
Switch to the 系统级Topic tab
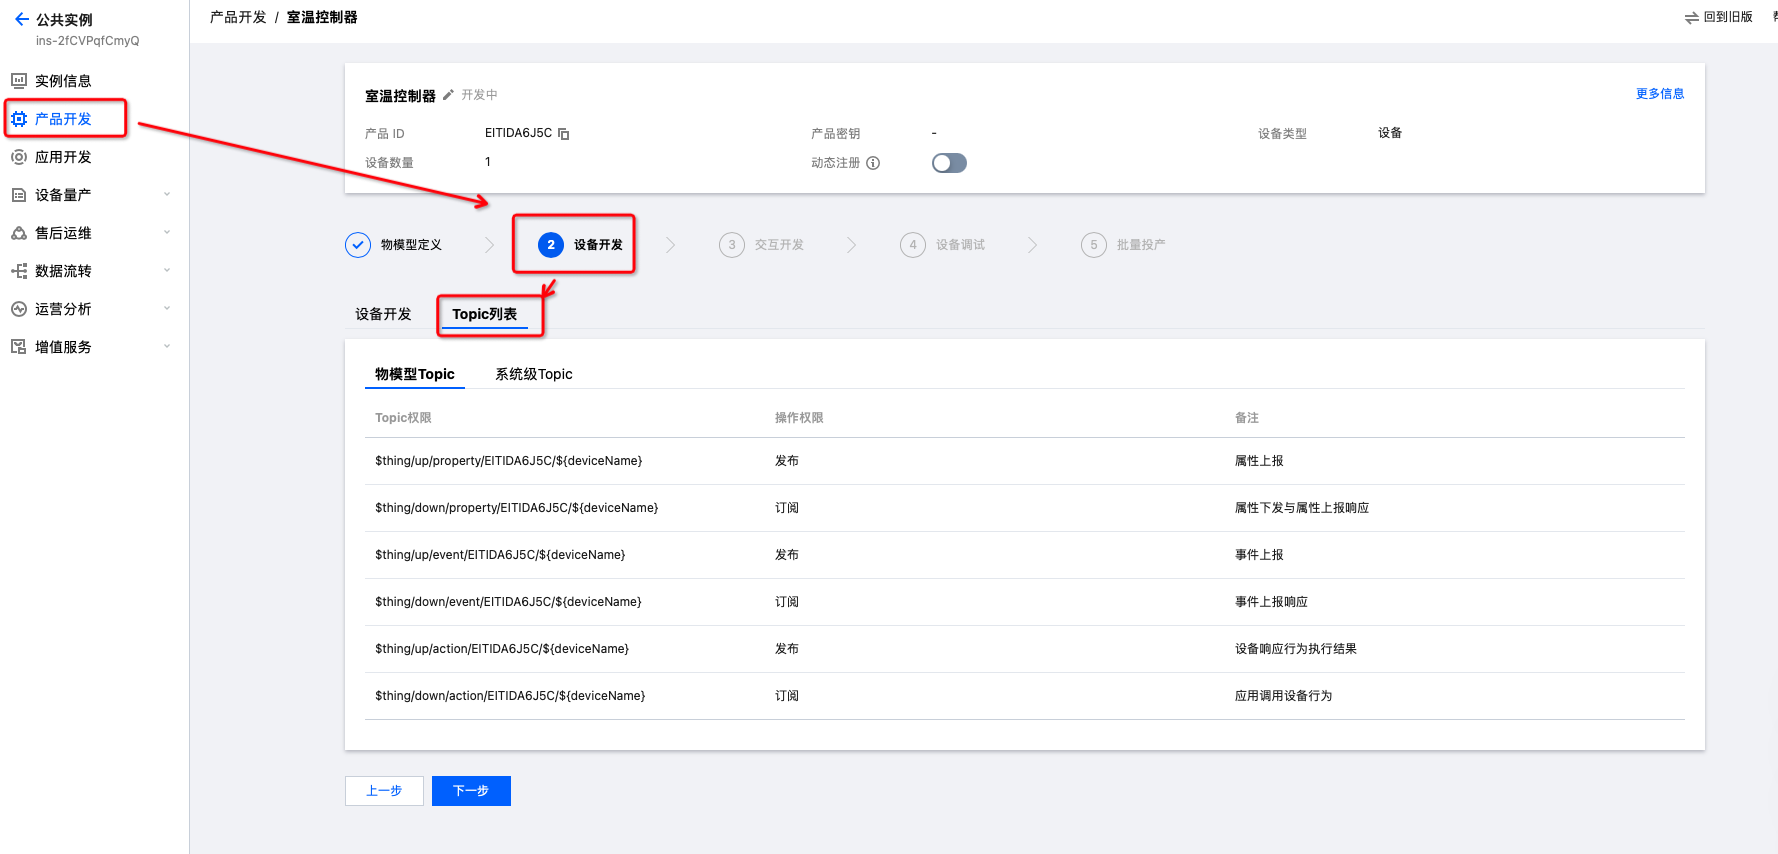pos(533,374)
